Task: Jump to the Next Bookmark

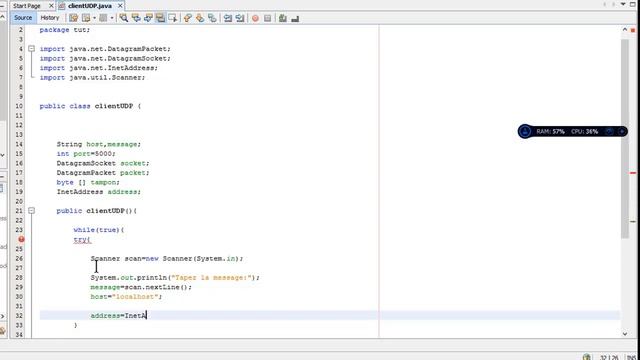Action: click(200, 18)
